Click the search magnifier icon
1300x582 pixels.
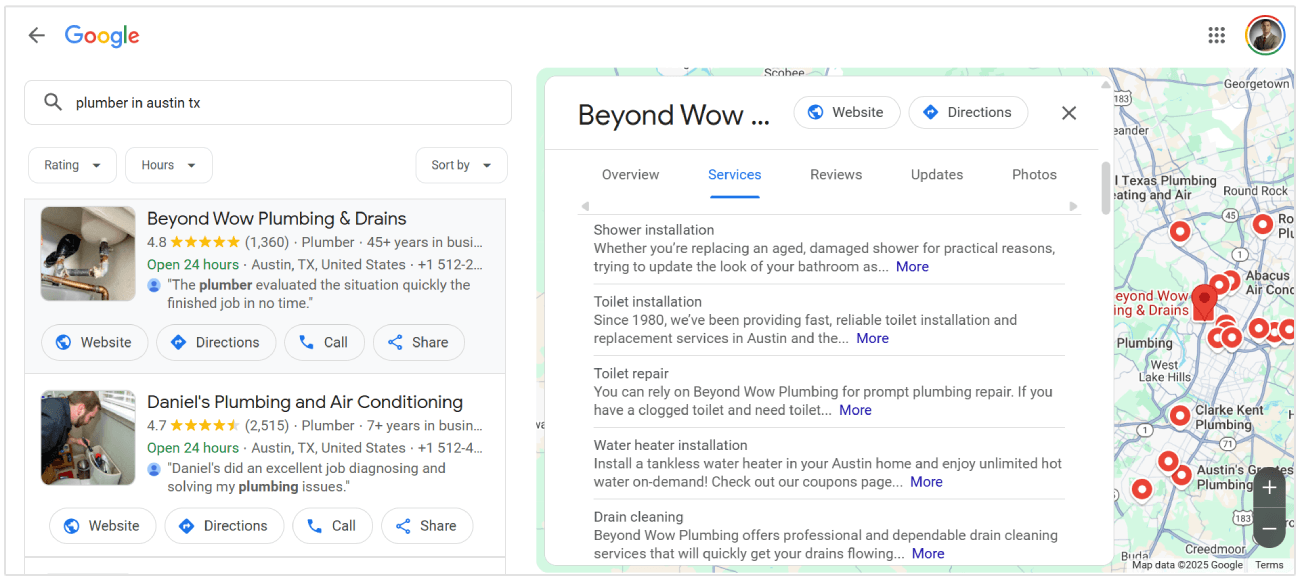pos(53,102)
